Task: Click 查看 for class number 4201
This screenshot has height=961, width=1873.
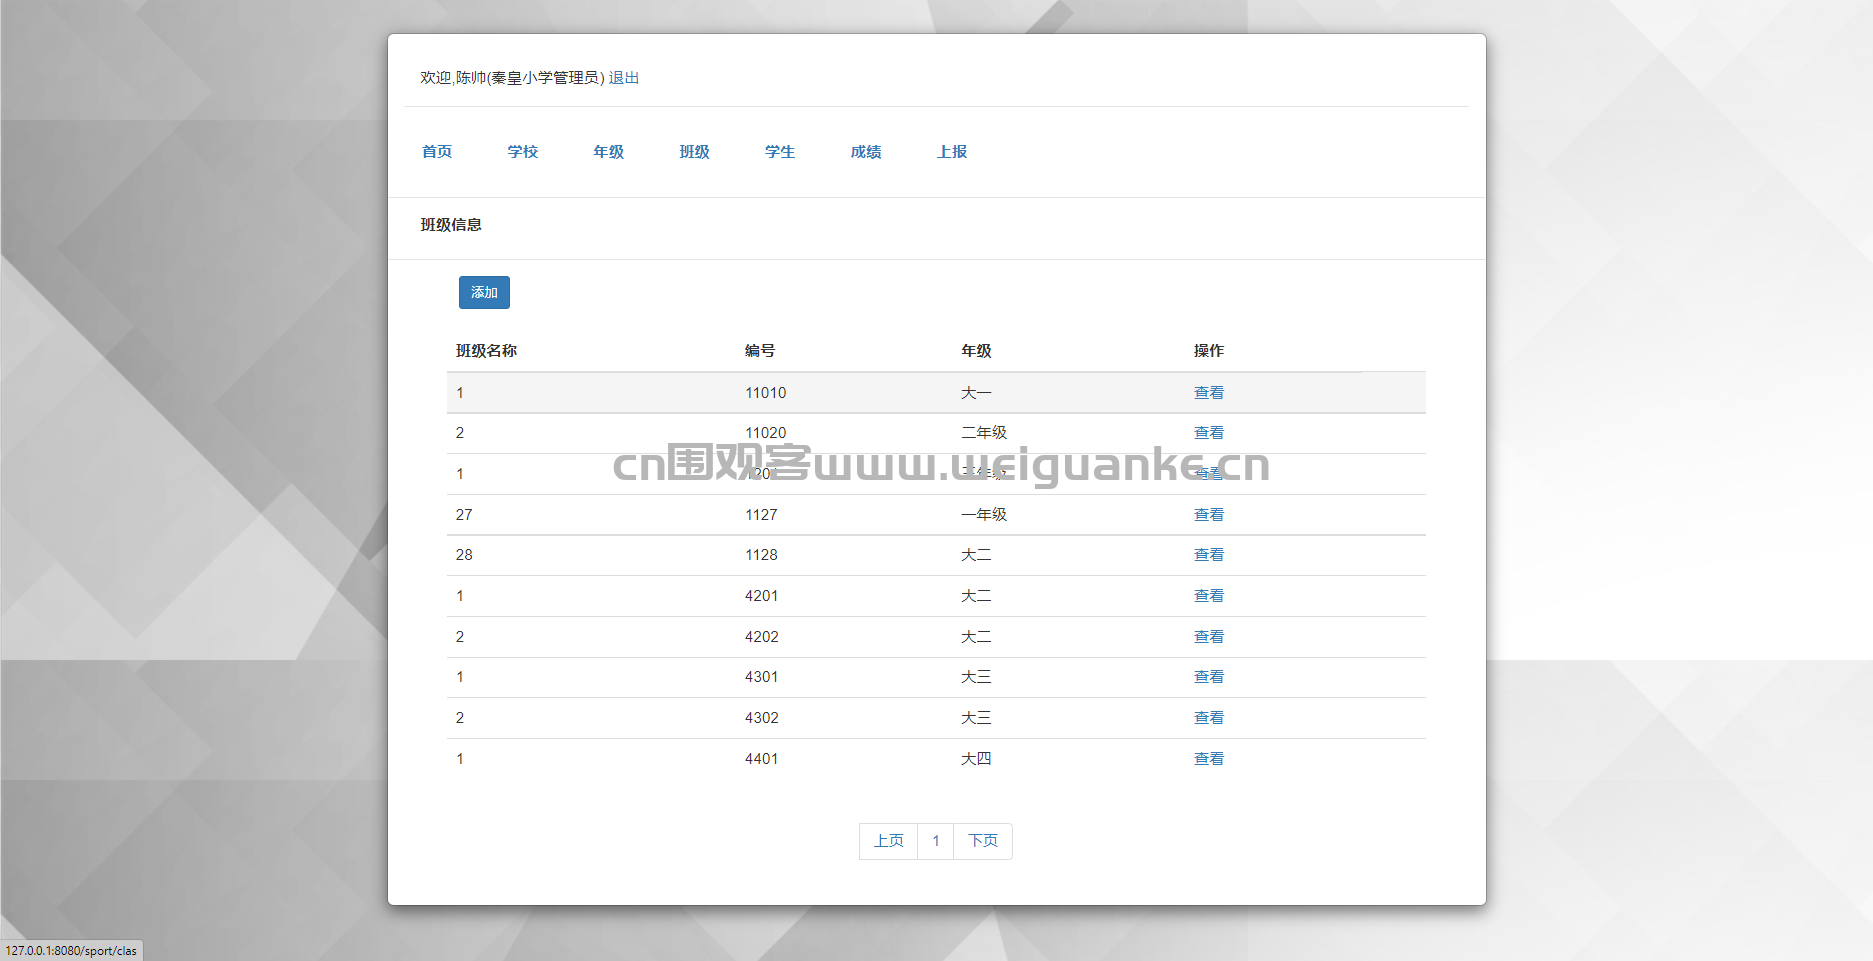Action: (x=1209, y=596)
